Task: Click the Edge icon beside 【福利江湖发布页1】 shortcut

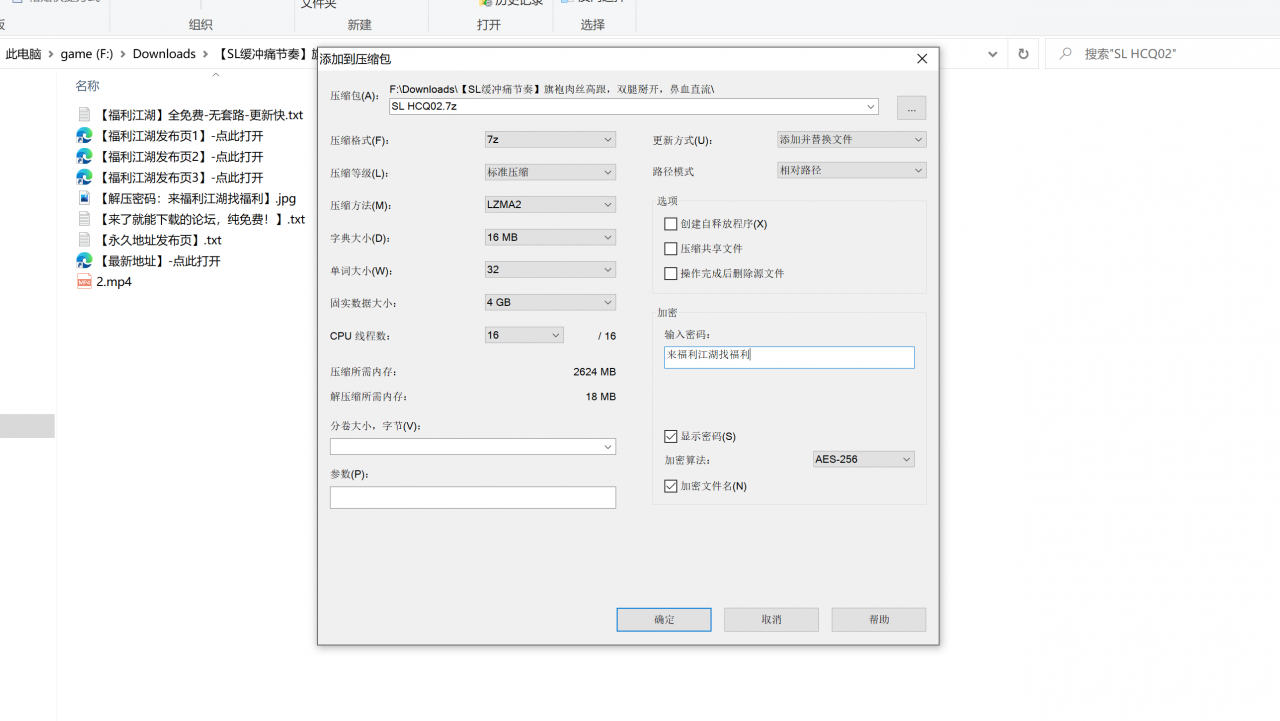Action: pyautogui.click(x=85, y=136)
